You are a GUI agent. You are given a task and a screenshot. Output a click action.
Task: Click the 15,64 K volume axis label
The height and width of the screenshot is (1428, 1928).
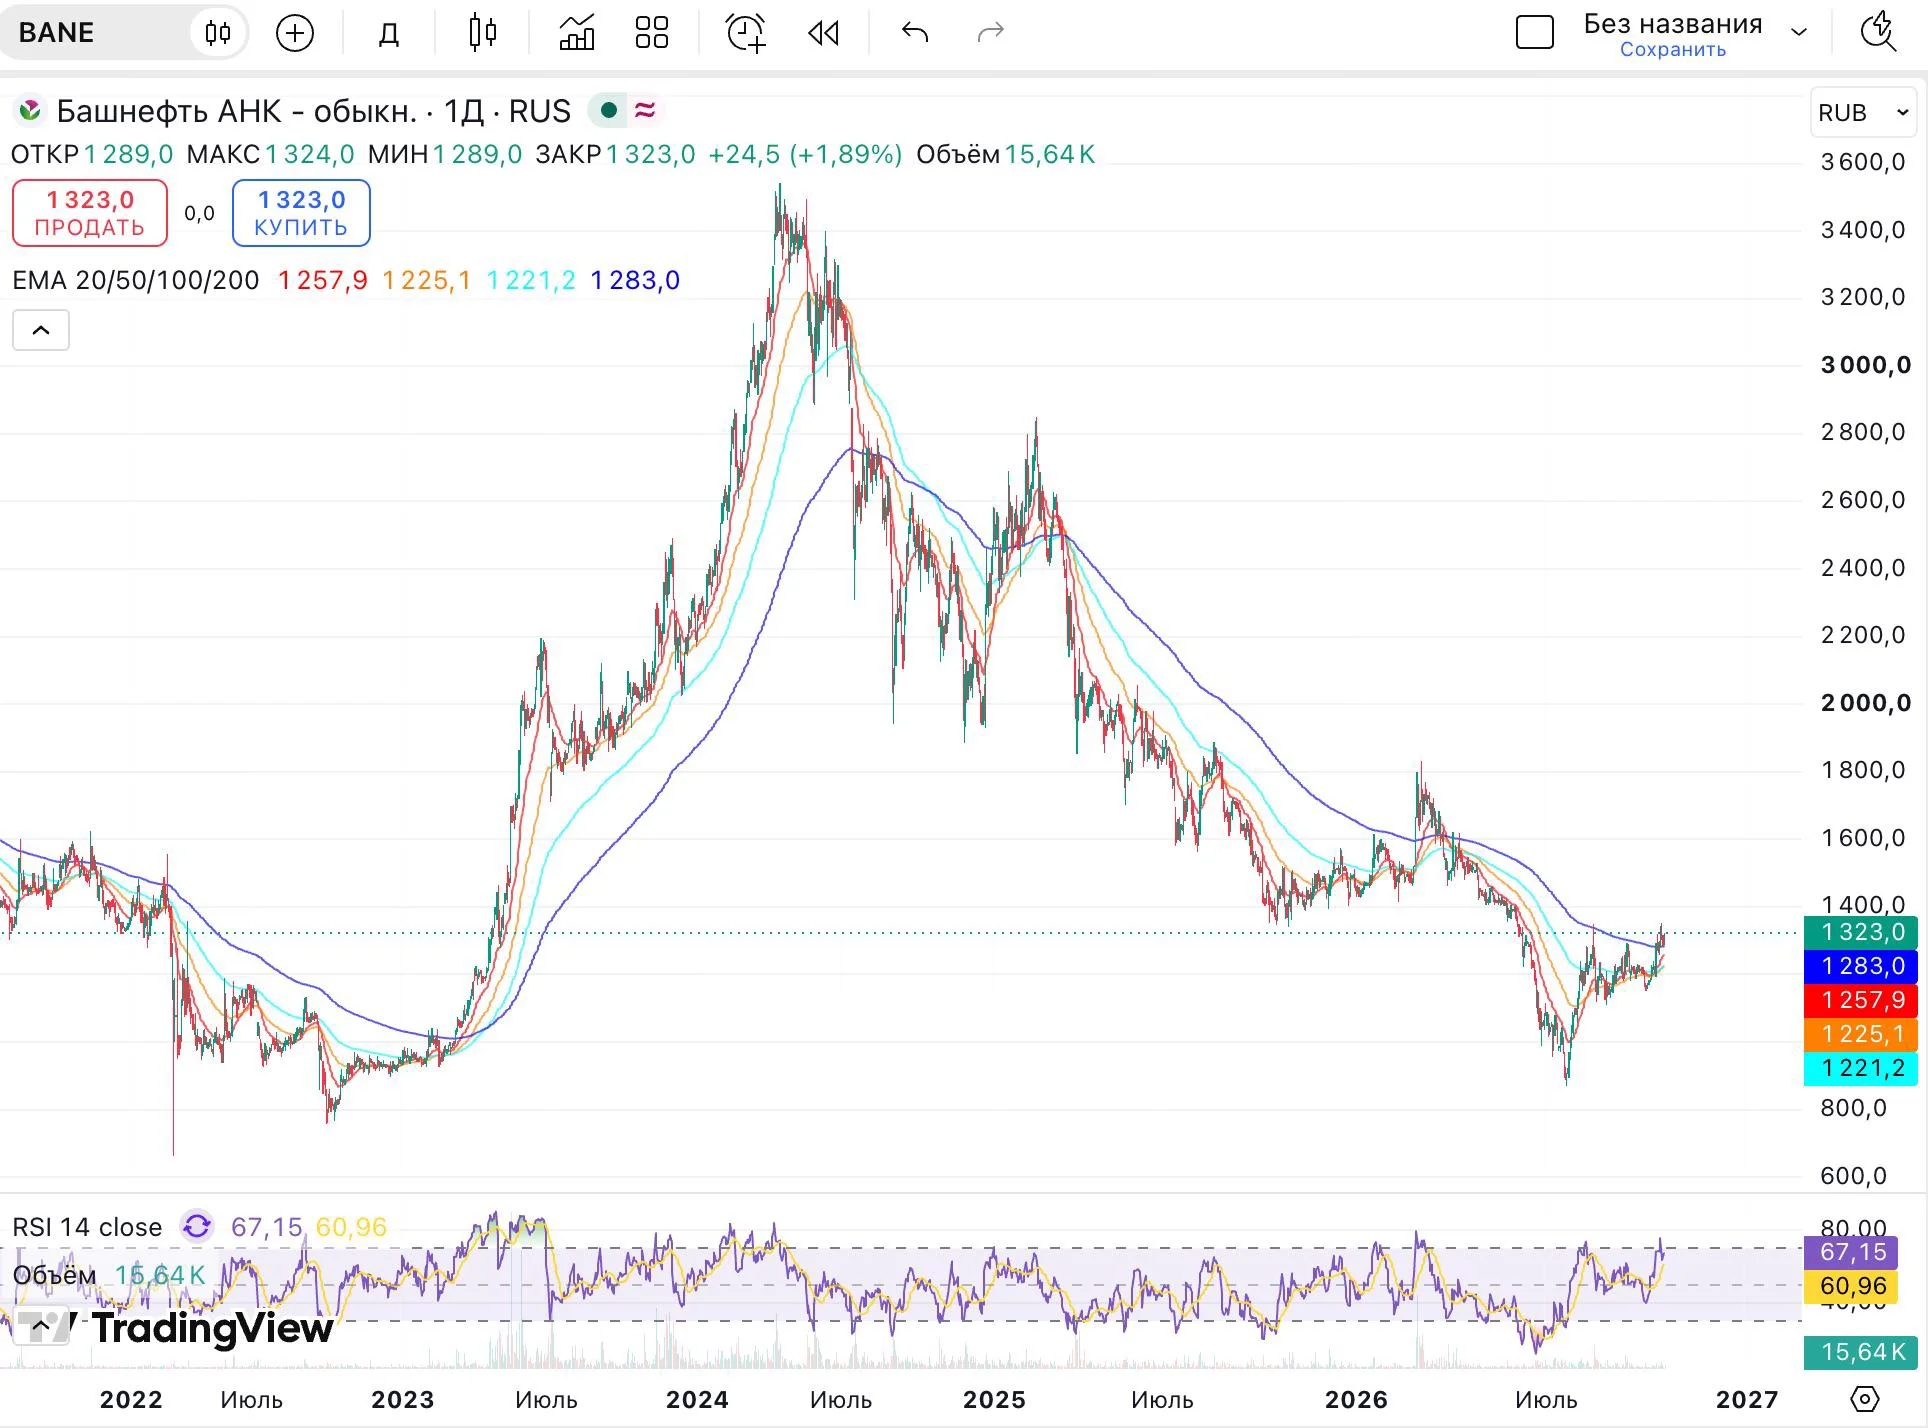click(x=1861, y=1352)
